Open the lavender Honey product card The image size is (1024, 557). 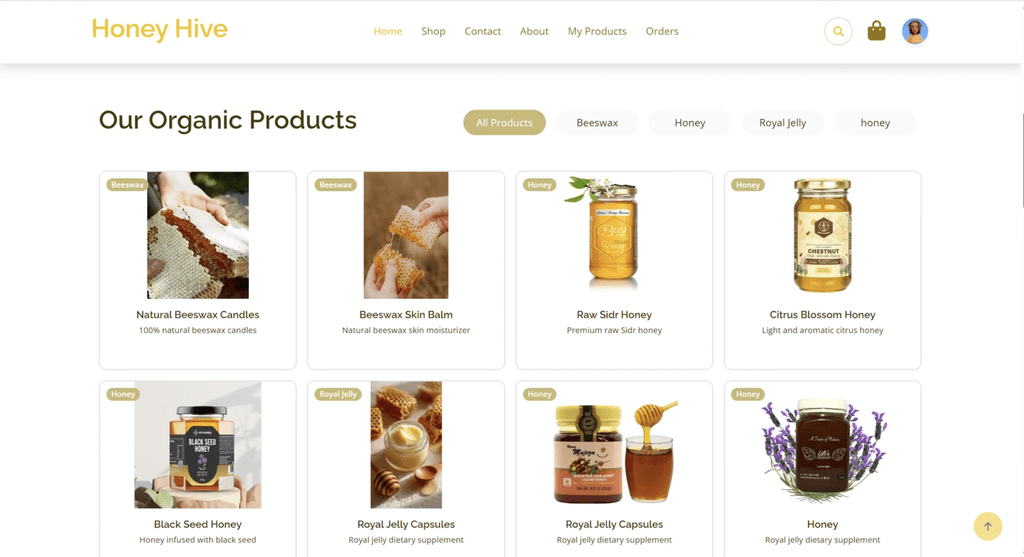(822, 468)
